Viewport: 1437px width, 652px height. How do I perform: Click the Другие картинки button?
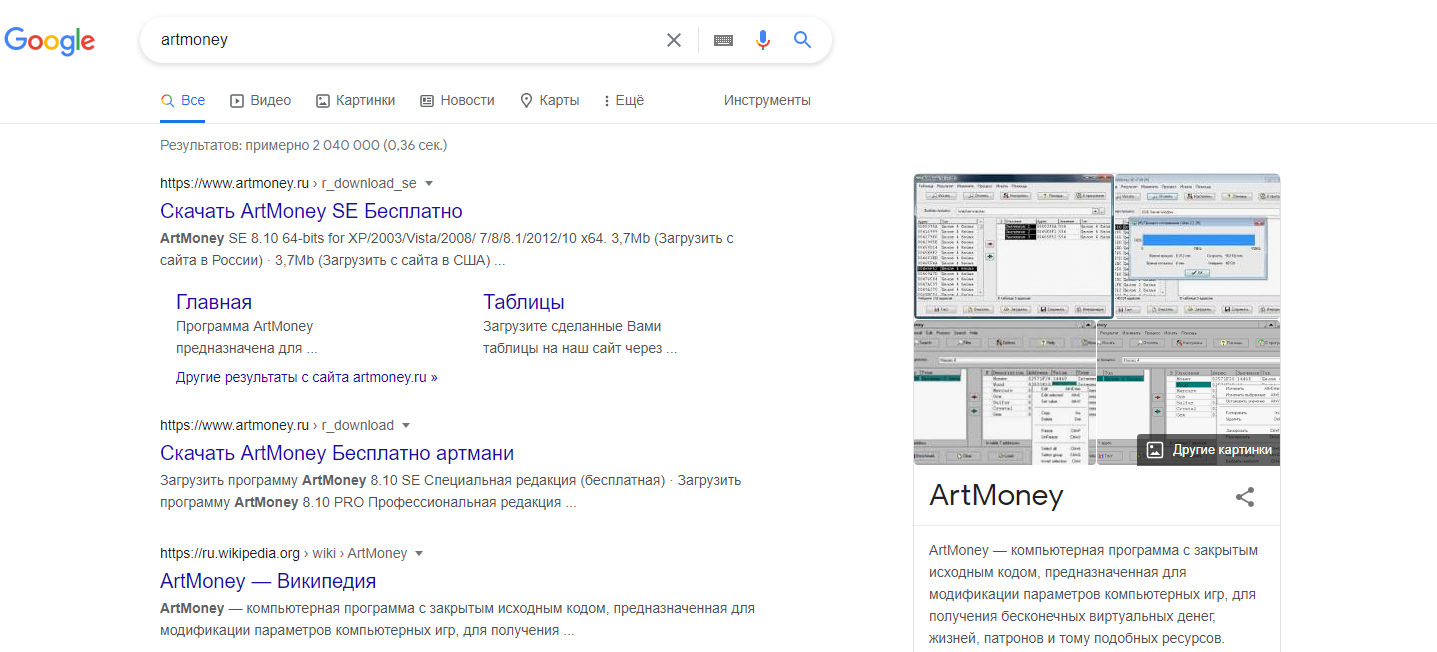[x=1209, y=450]
